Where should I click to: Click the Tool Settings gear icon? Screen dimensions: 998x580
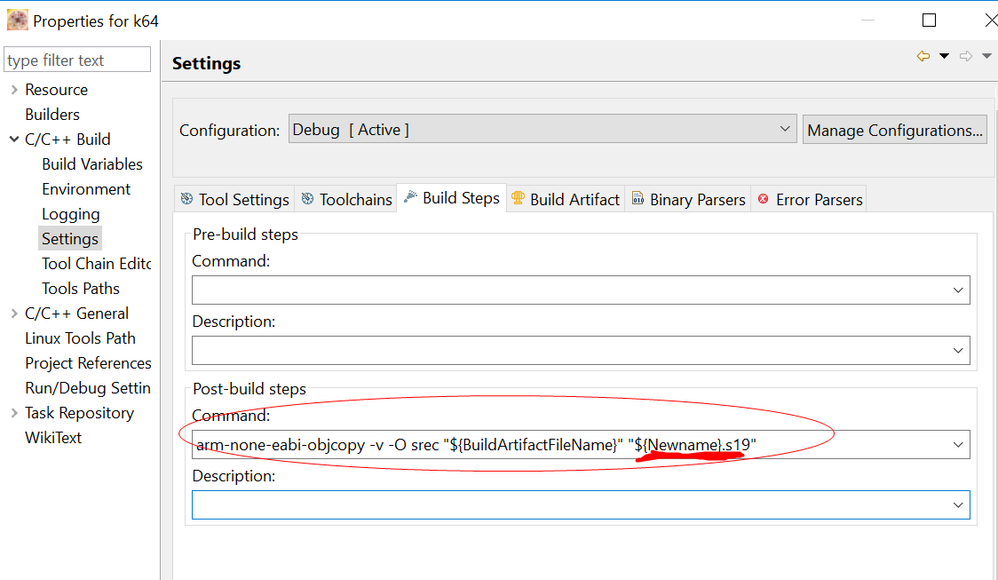186,199
